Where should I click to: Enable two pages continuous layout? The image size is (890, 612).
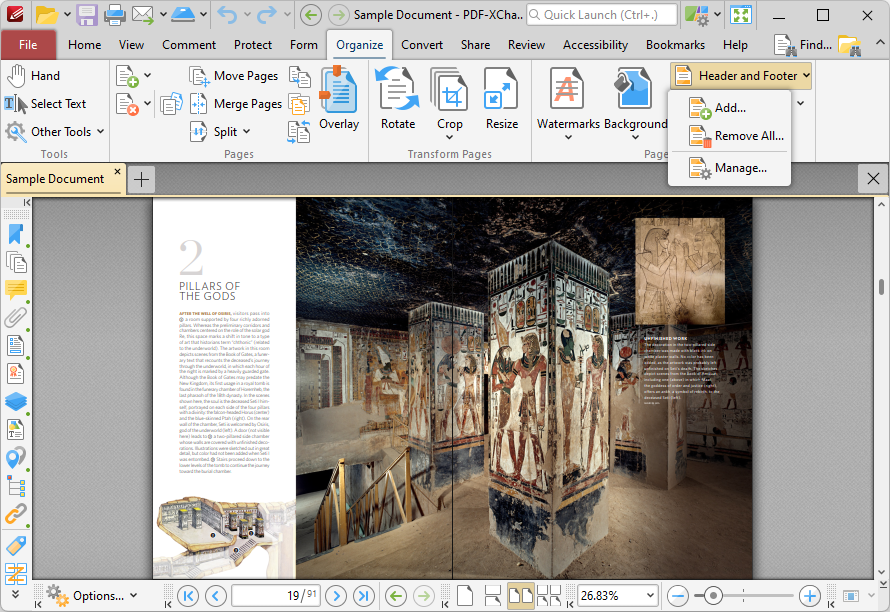548,596
